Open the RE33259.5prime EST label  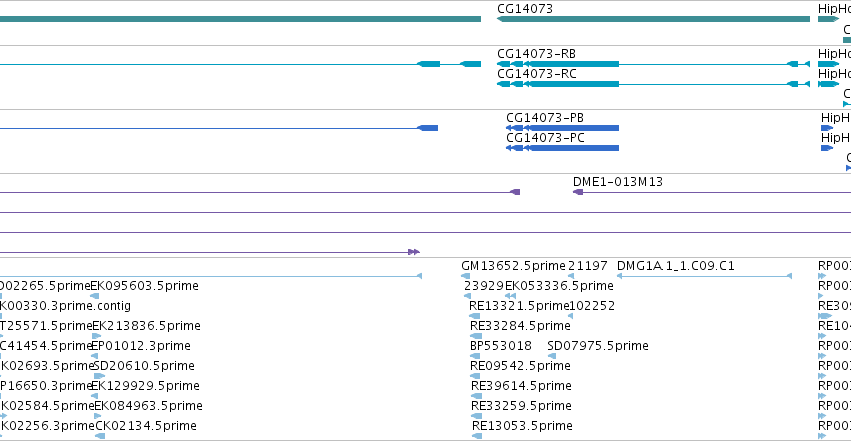(521, 406)
